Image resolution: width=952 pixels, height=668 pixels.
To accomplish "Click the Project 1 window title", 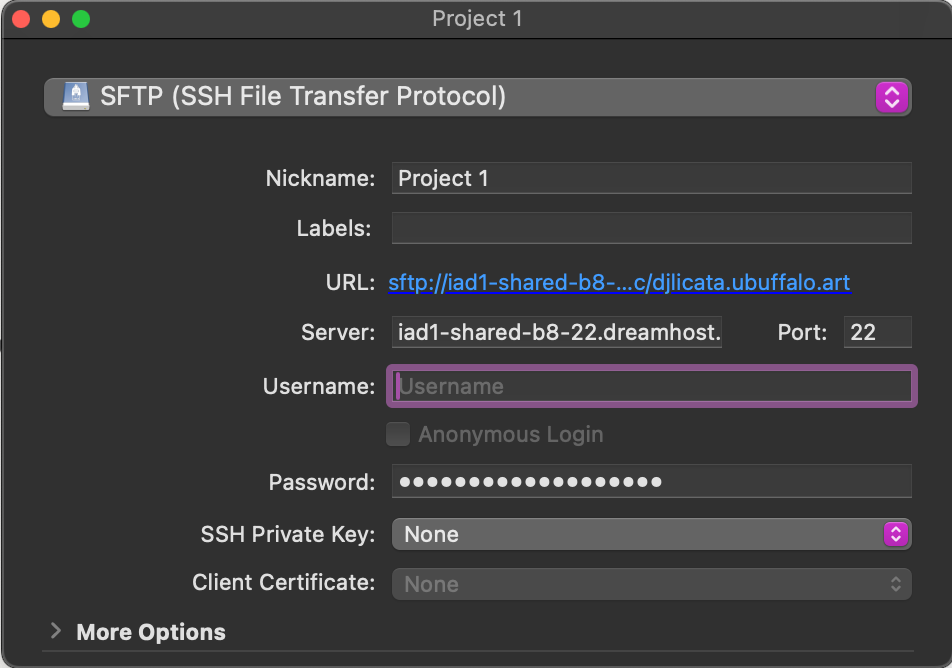I will tap(477, 19).
